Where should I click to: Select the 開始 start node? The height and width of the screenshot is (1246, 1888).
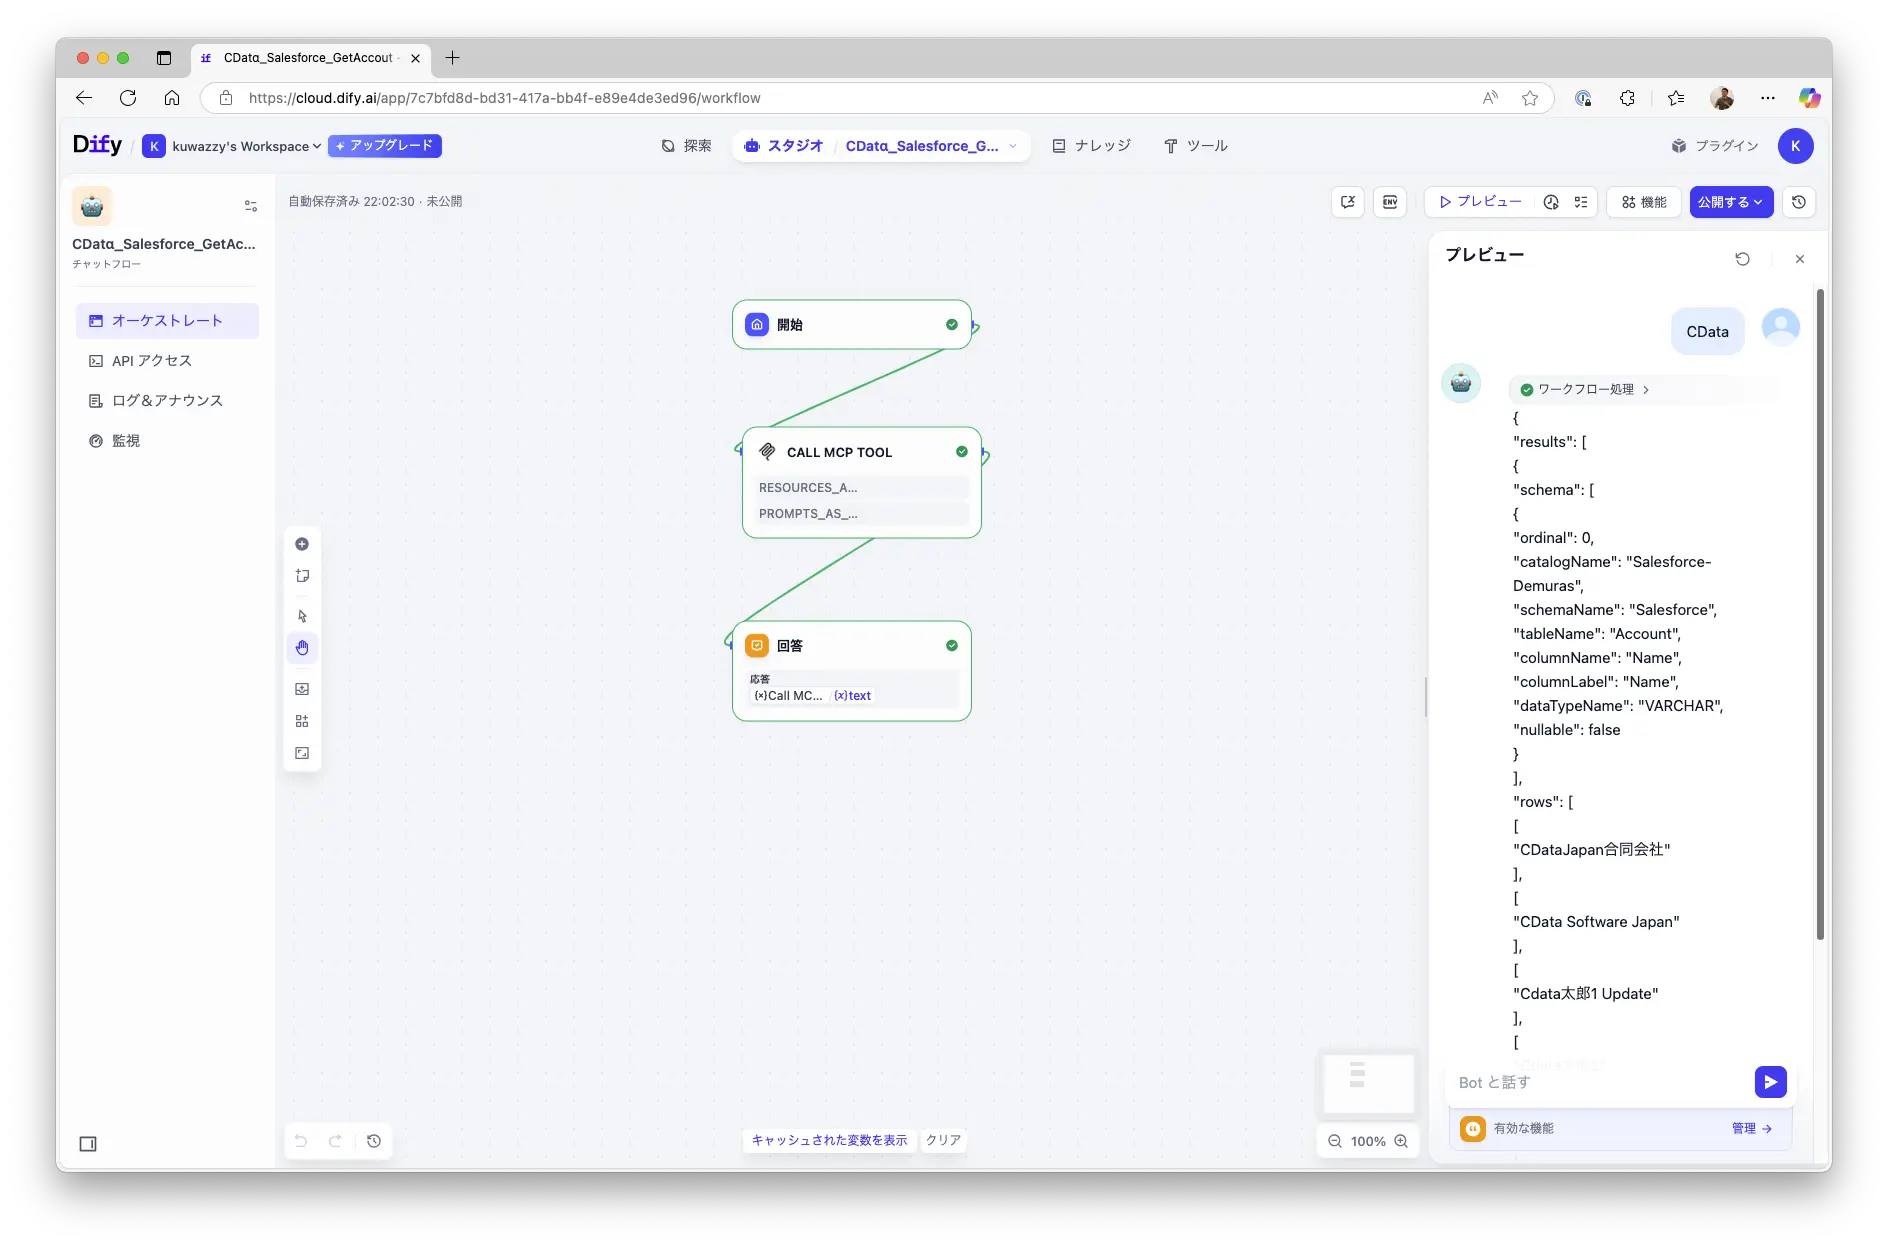[852, 325]
